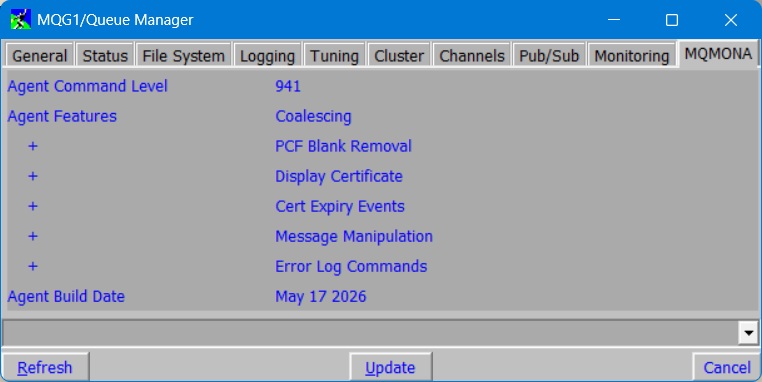This screenshot has height=382, width=762.
Task: Minimize the Queue Manager window
Action: (x=614, y=20)
